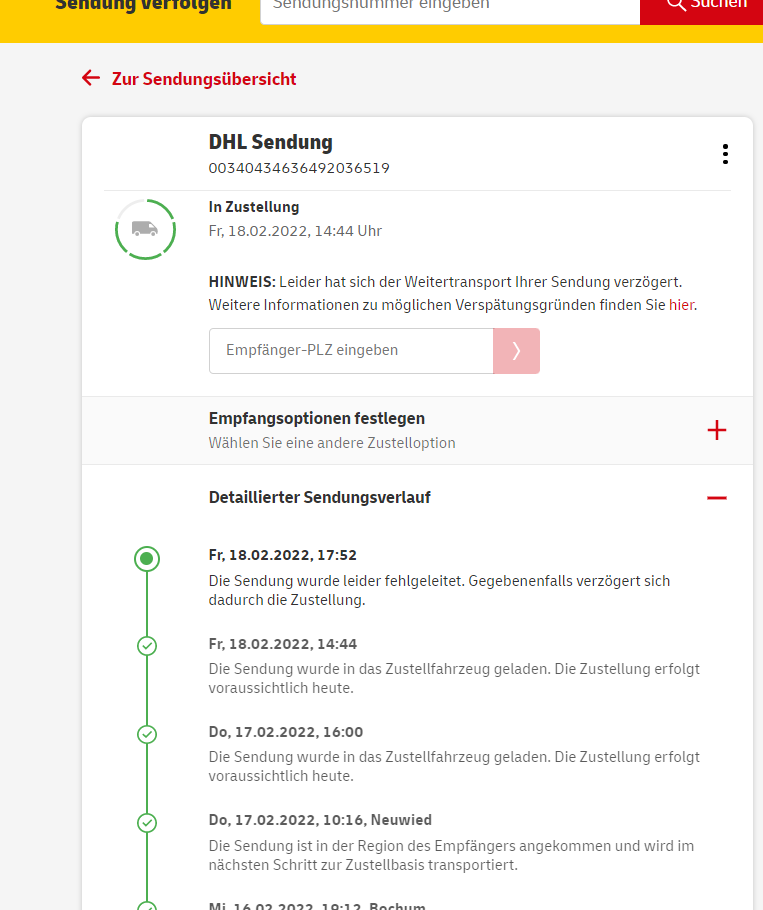Open the 'hier' delay reasons link

681,305
